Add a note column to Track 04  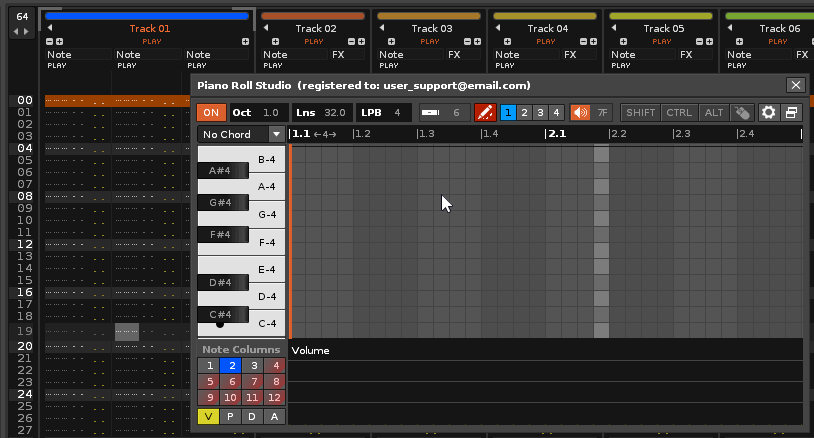pos(507,42)
